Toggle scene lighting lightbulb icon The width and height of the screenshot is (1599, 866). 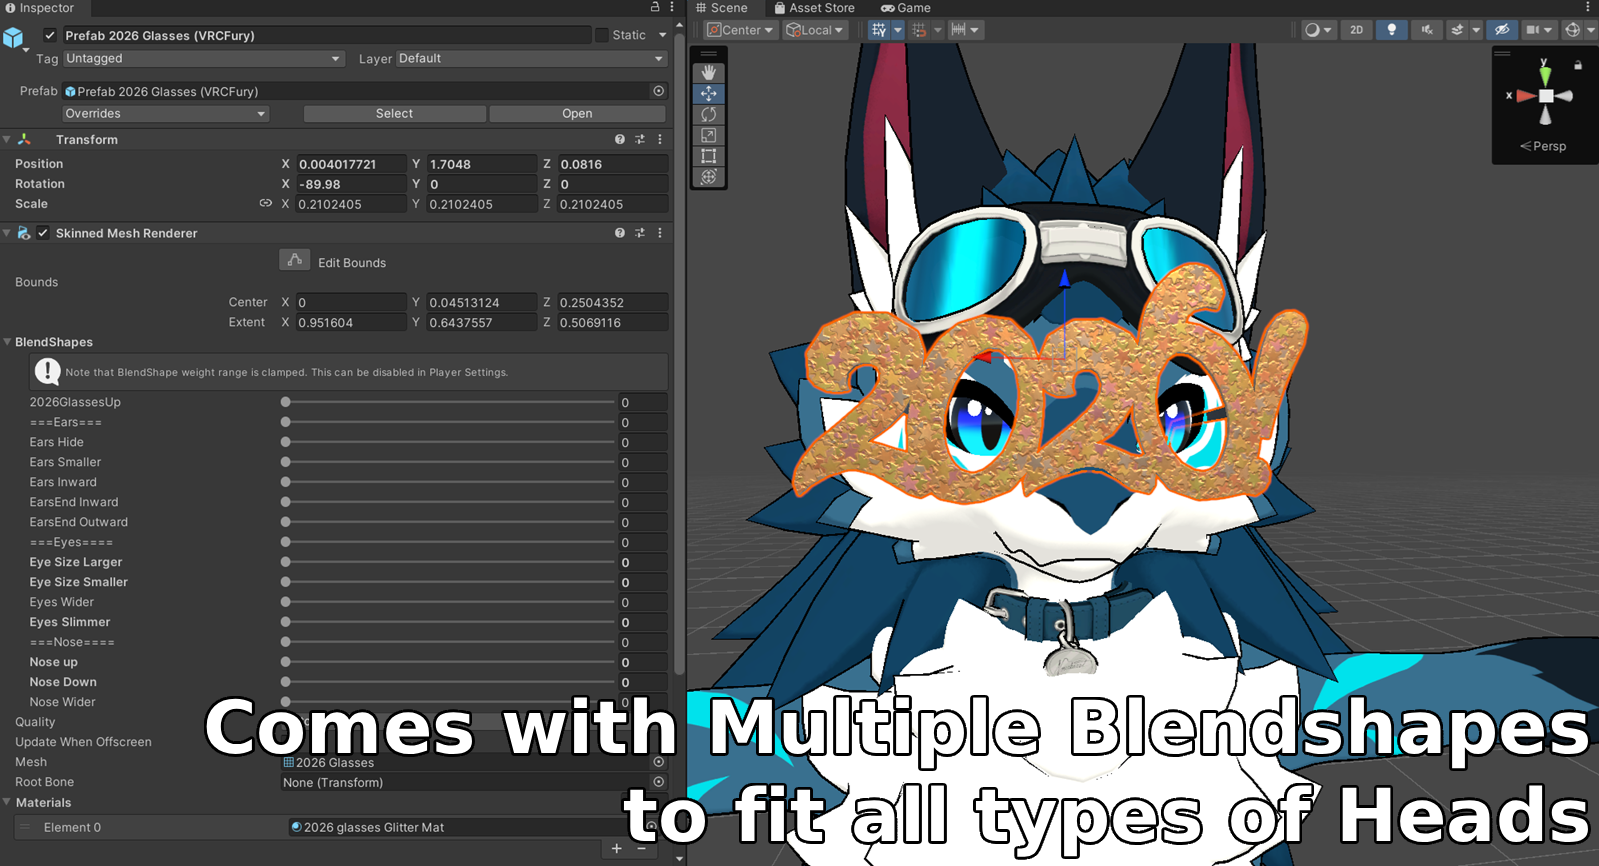1391,30
